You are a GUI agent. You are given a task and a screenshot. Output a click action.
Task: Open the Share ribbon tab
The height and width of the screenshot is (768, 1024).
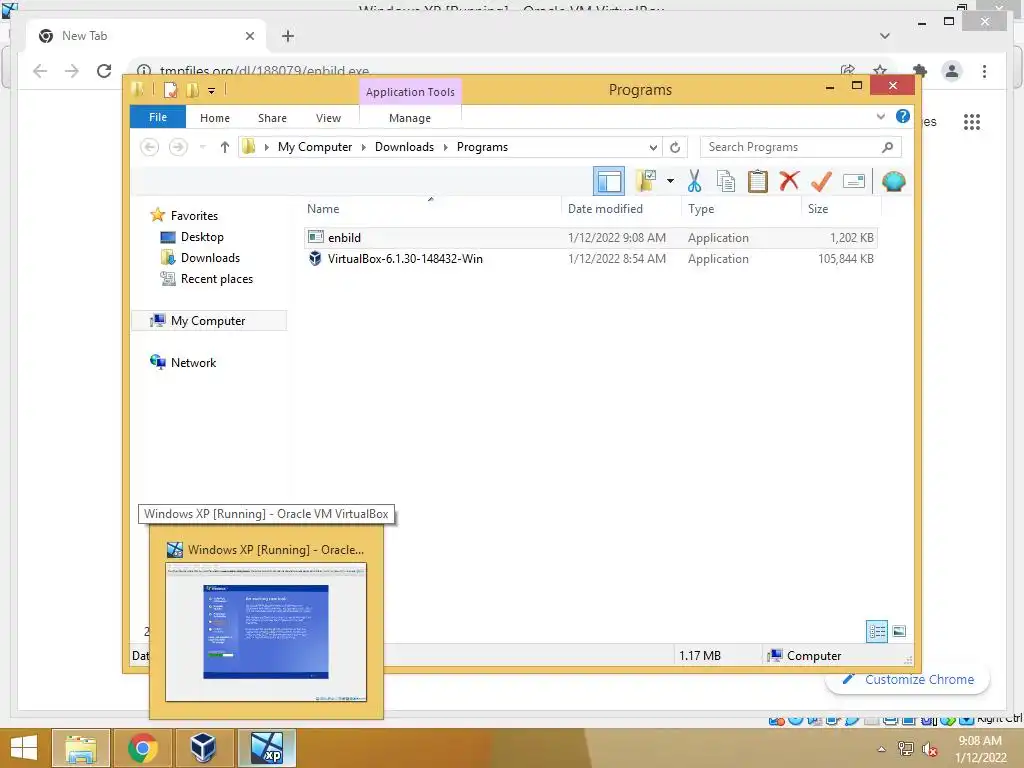(272, 118)
